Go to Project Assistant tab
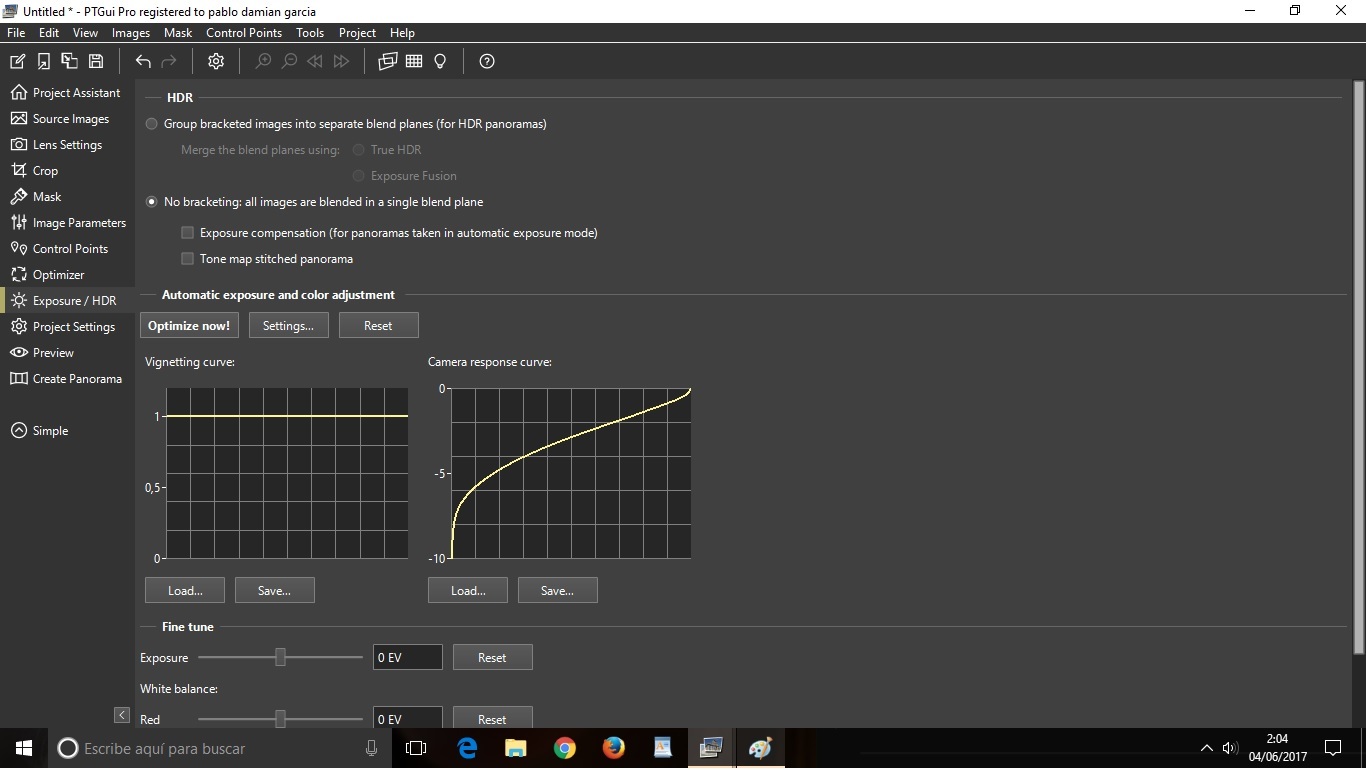The width and height of the screenshot is (1366, 770). (x=67, y=93)
